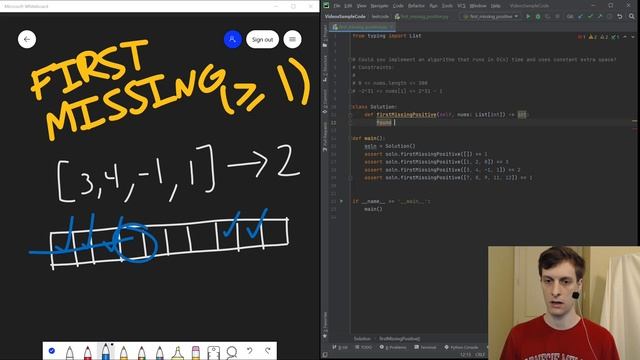Open the Refactor menu in PyCharm
Viewport: 640px width, 360px height.
click(x=416, y=6)
